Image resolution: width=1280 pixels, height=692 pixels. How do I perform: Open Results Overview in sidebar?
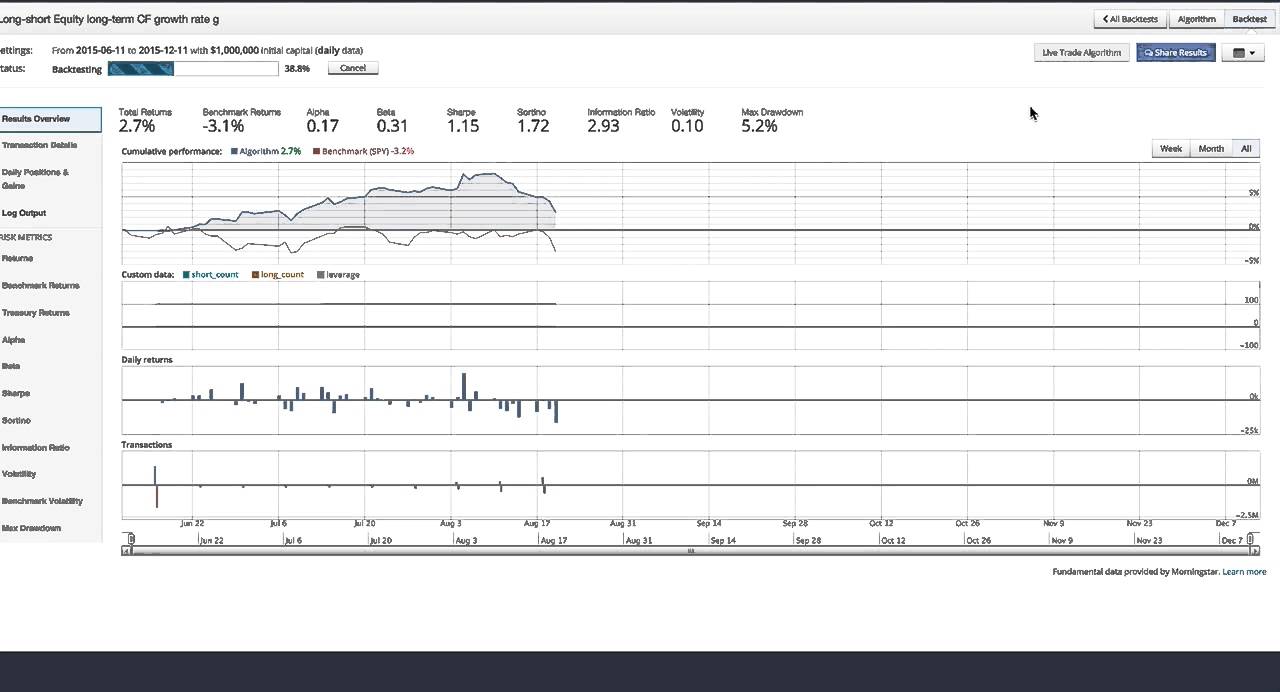tap(50, 119)
